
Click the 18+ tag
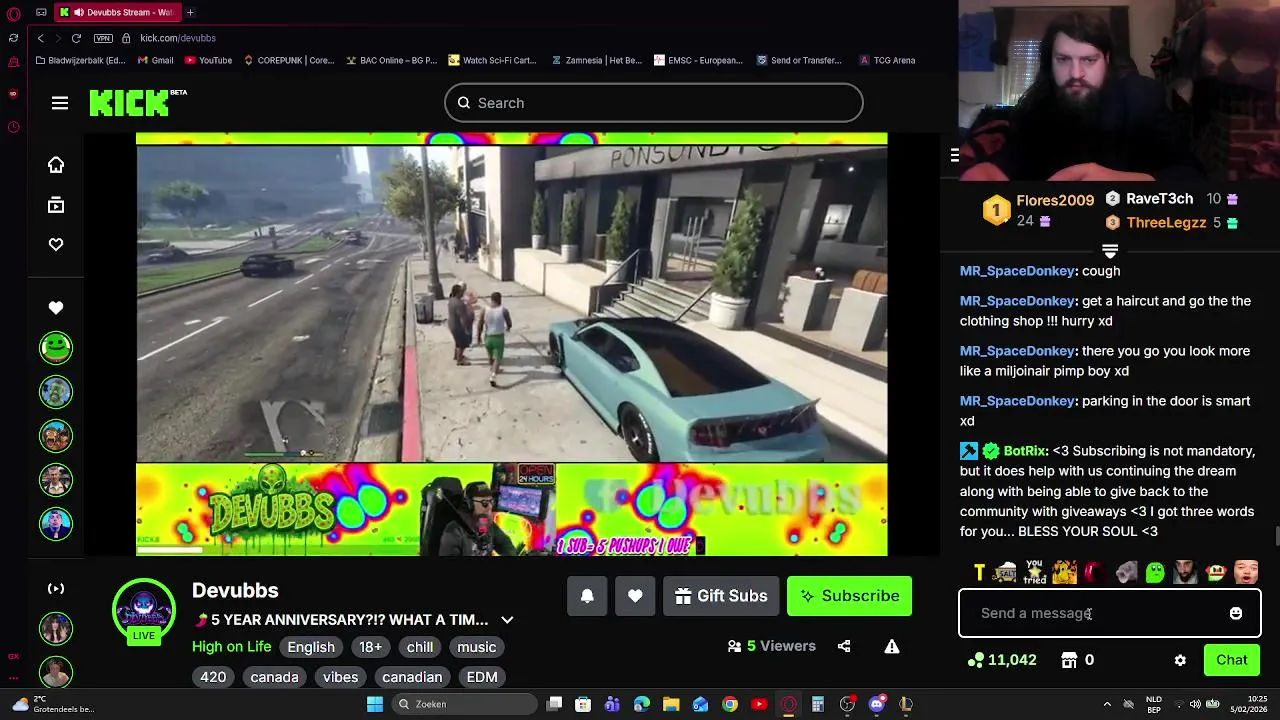tap(370, 647)
